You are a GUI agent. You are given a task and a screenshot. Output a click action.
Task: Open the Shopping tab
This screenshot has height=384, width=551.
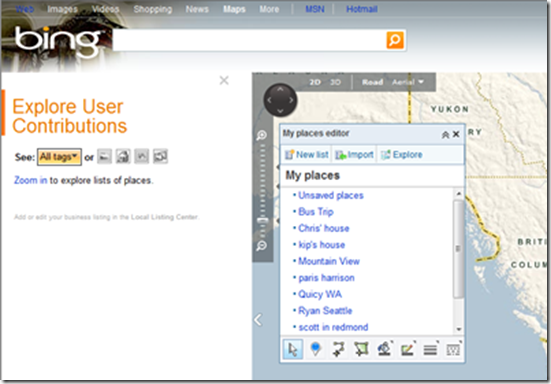tap(153, 9)
